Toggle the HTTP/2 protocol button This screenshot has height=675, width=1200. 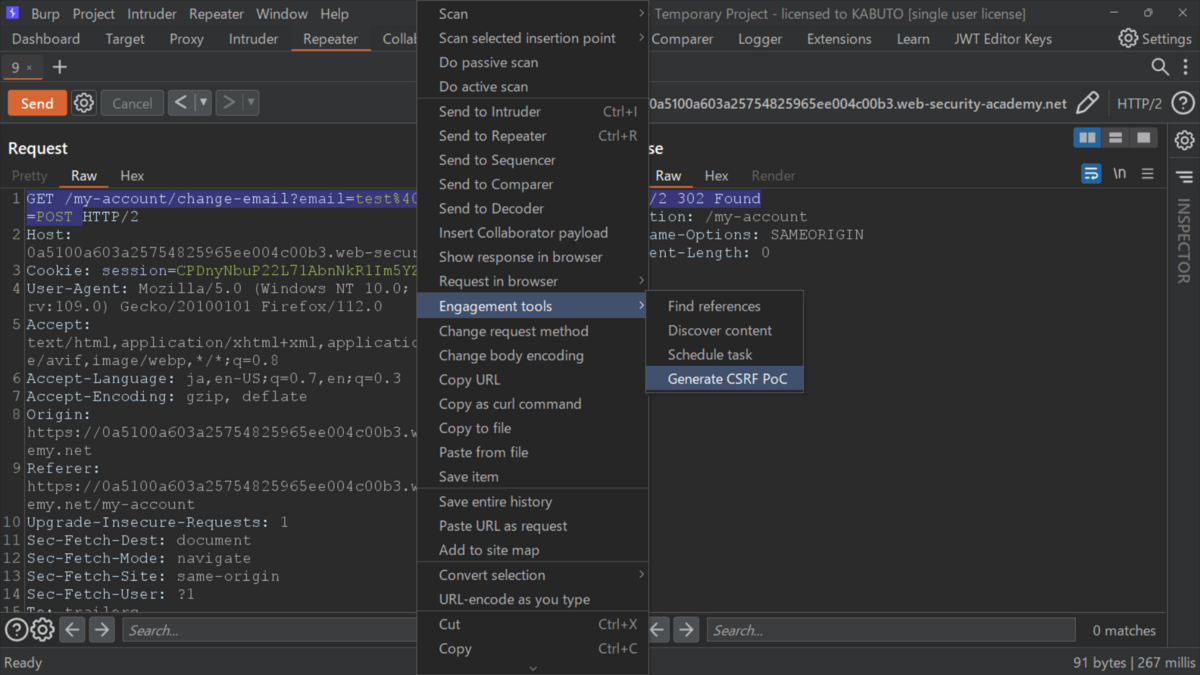pyautogui.click(x=1139, y=104)
